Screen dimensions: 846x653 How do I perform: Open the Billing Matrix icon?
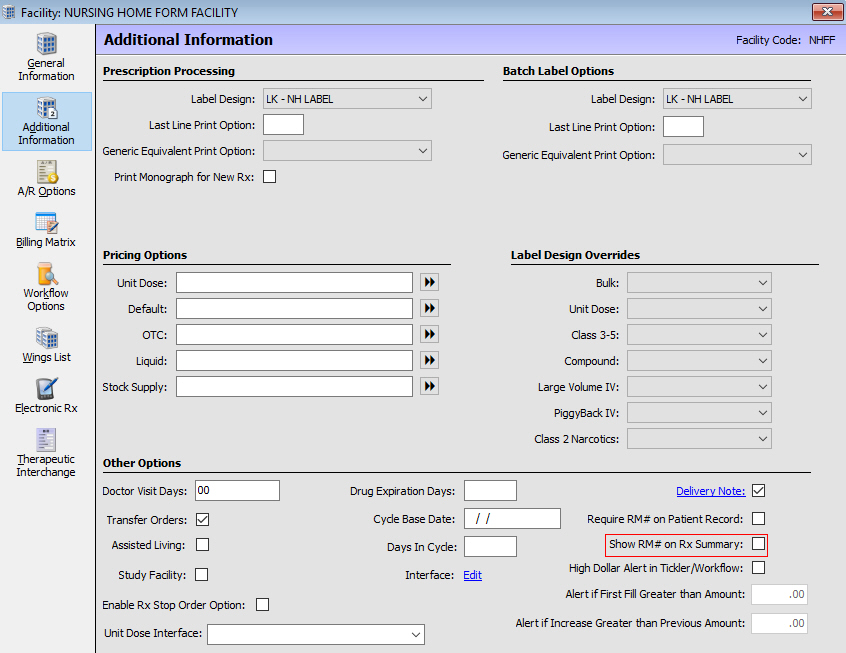(x=46, y=223)
